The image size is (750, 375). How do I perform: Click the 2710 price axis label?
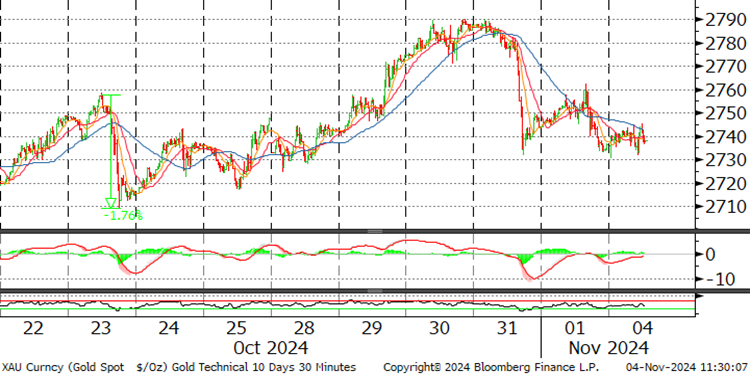[726, 207]
